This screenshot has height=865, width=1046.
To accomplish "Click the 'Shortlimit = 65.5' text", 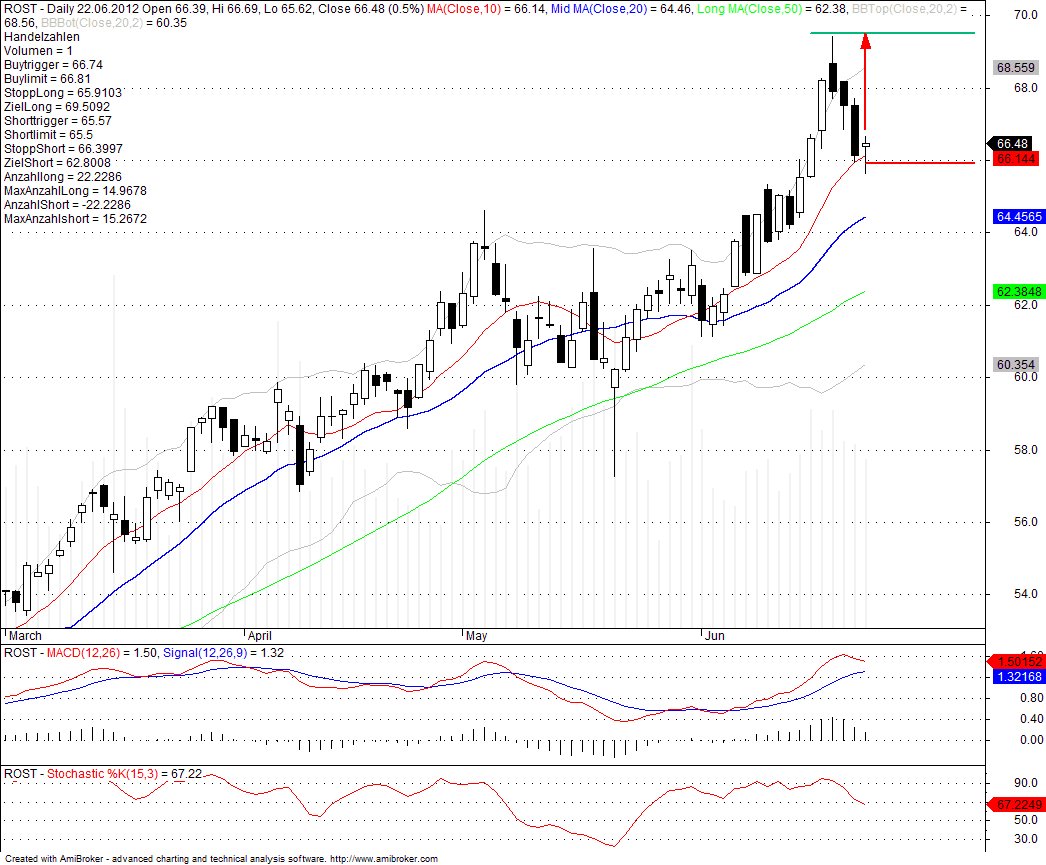I will [48, 135].
